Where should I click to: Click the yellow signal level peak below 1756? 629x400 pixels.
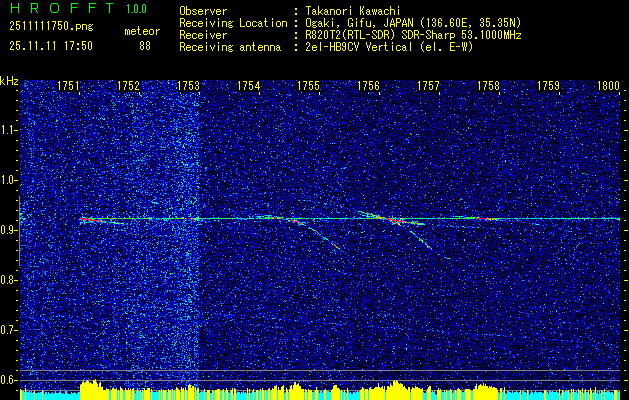click(395, 390)
